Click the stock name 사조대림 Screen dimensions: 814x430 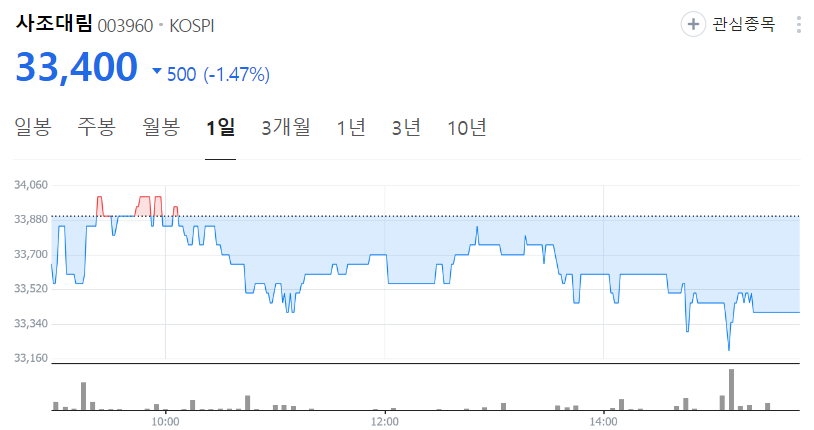pos(54,23)
